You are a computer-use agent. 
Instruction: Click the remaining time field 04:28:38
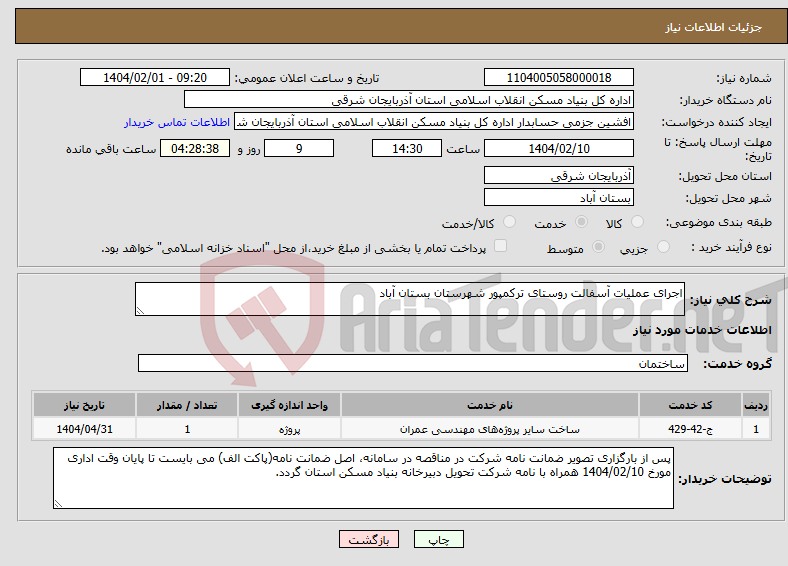(195, 148)
